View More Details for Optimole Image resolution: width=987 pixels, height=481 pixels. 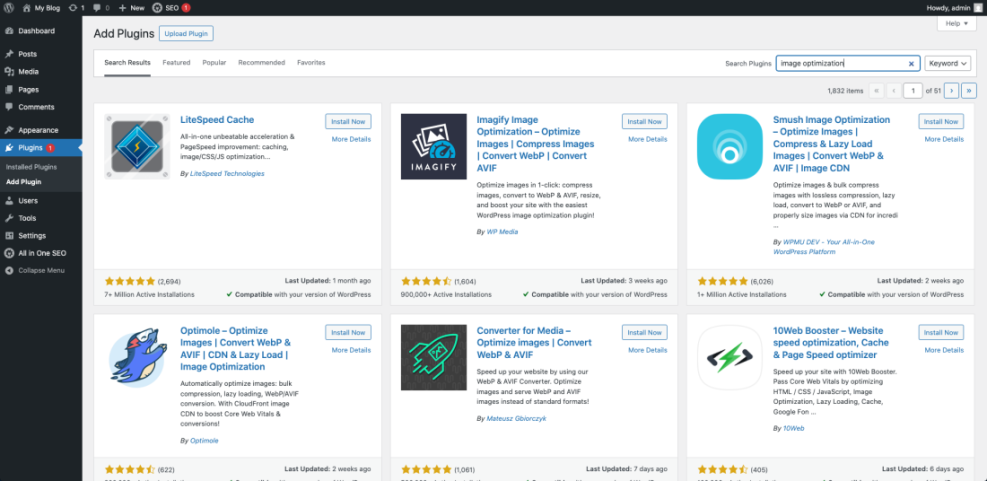click(x=351, y=350)
